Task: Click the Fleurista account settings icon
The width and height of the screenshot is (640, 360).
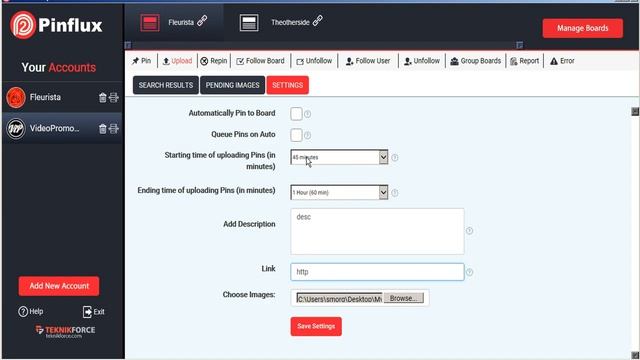Action: pyautogui.click(x=114, y=98)
